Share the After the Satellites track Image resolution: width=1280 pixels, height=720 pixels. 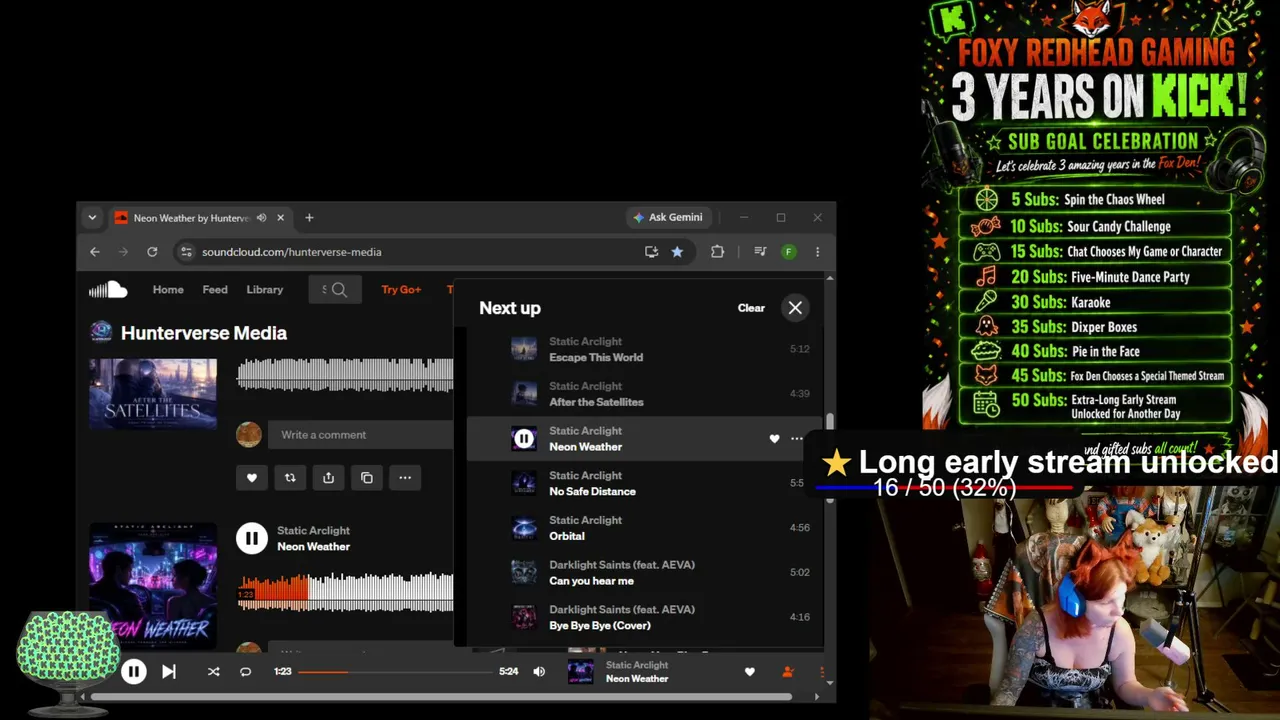coord(328,478)
